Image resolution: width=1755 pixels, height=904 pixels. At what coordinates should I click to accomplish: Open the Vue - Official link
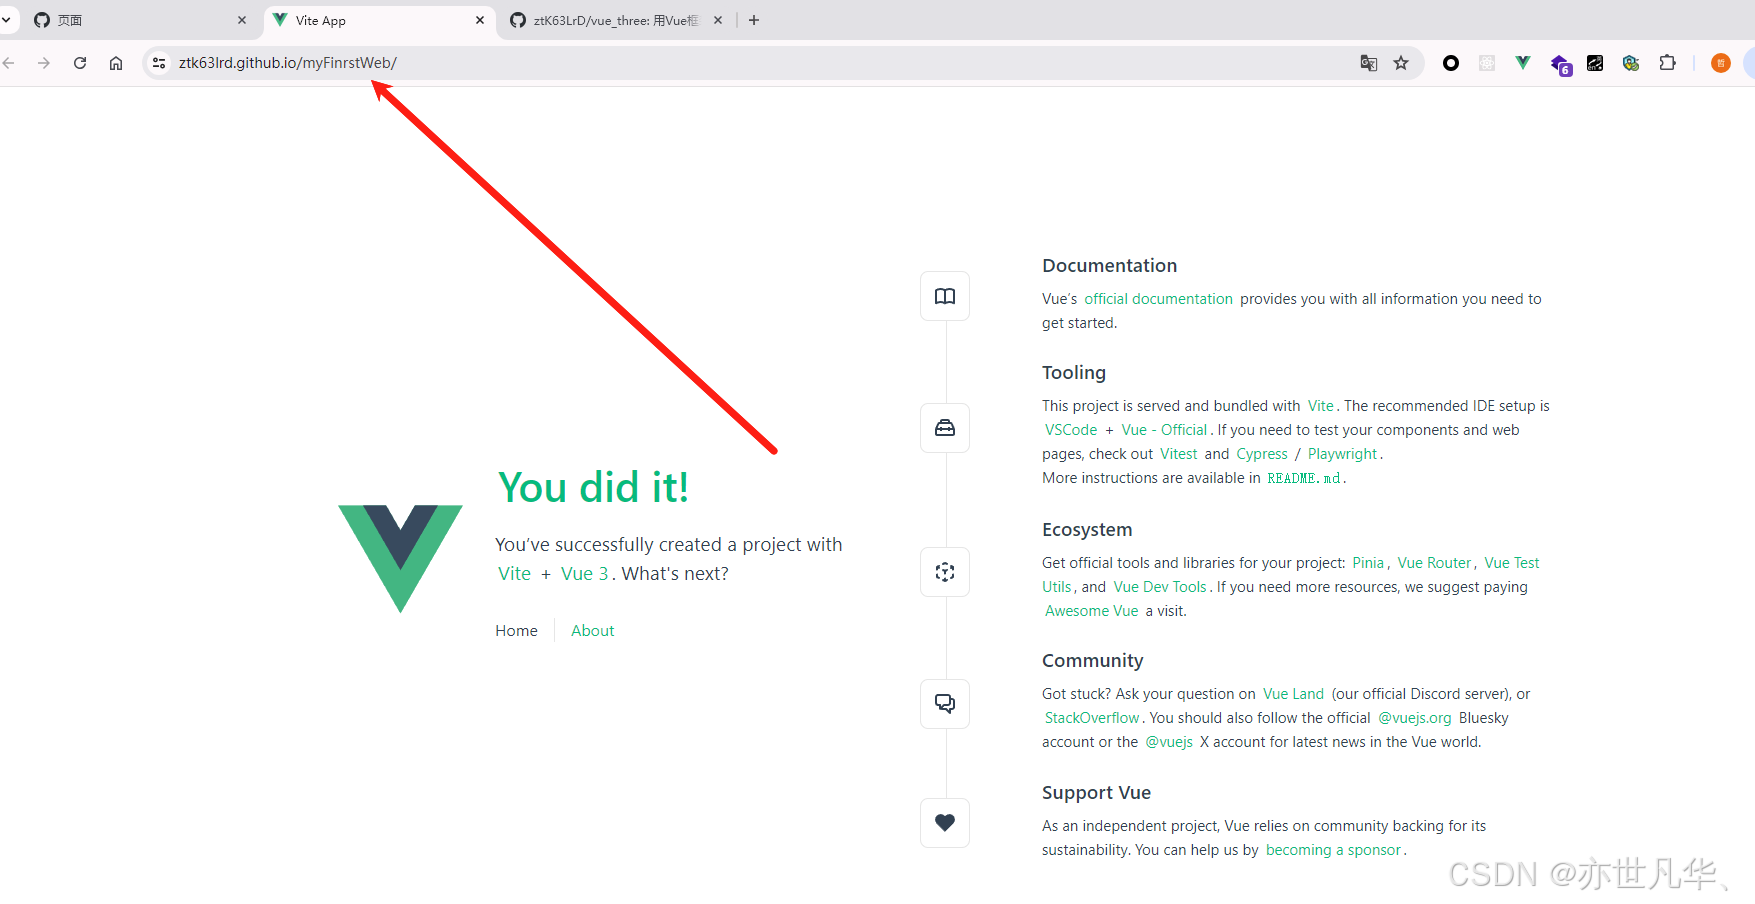[1164, 430]
